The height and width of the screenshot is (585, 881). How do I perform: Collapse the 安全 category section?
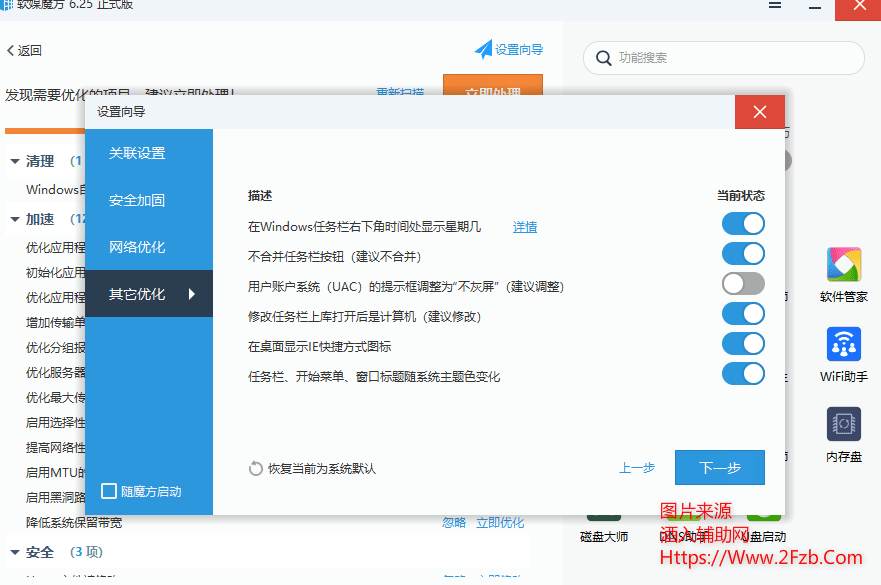15,552
